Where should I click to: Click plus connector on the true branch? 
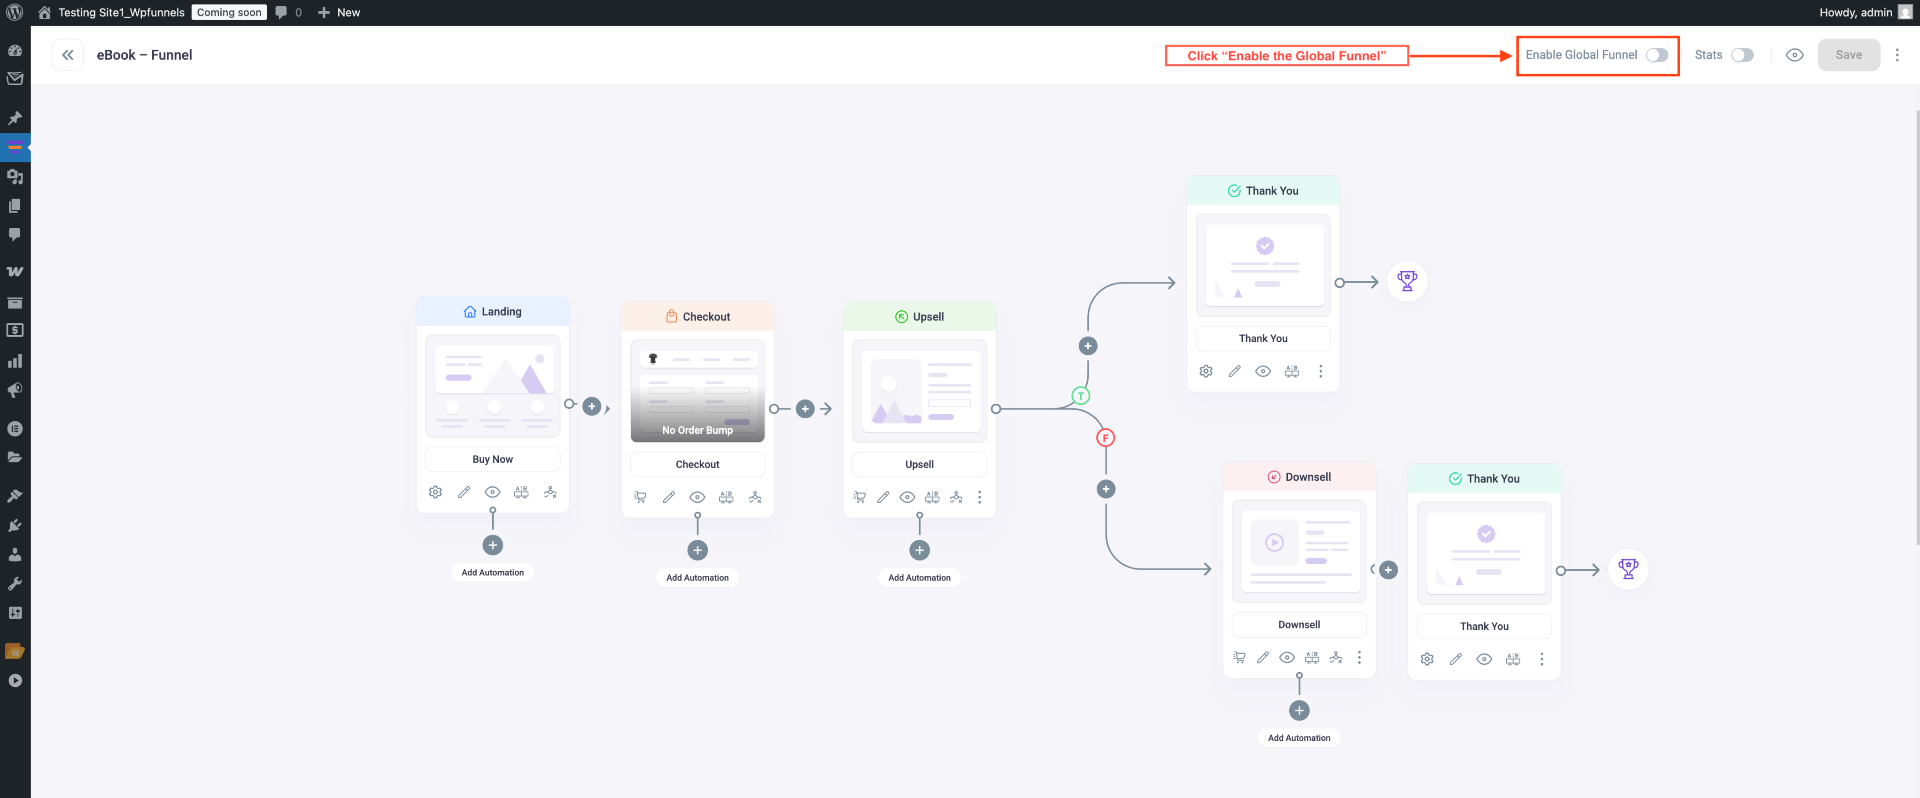pos(1088,346)
